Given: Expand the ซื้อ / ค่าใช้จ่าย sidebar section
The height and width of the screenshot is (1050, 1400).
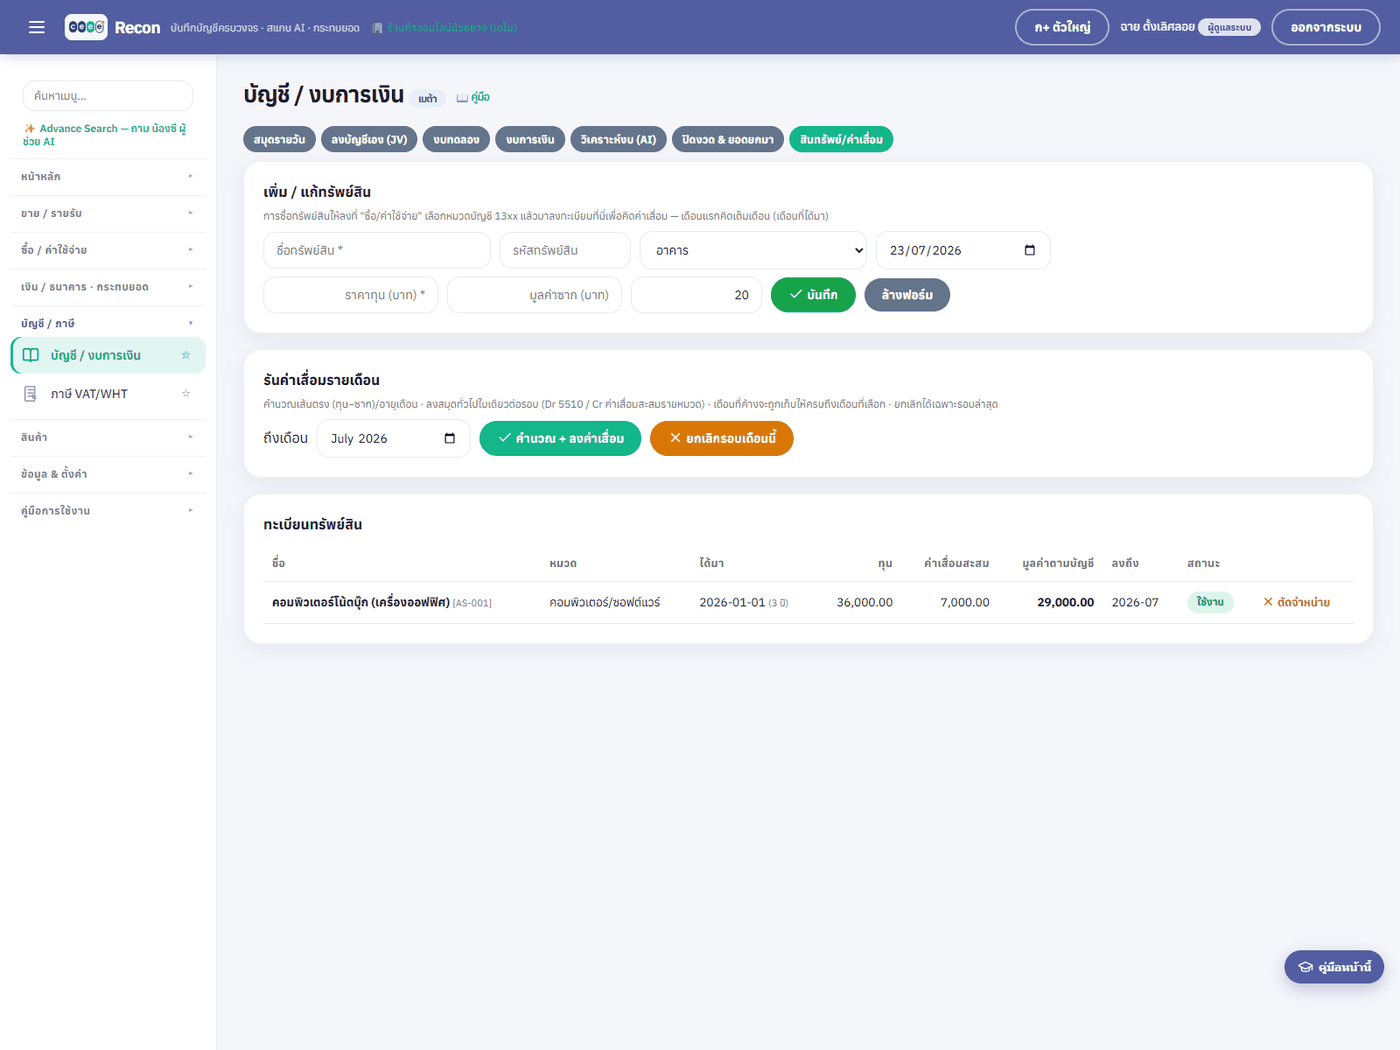Looking at the screenshot, I should click(x=107, y=250).
